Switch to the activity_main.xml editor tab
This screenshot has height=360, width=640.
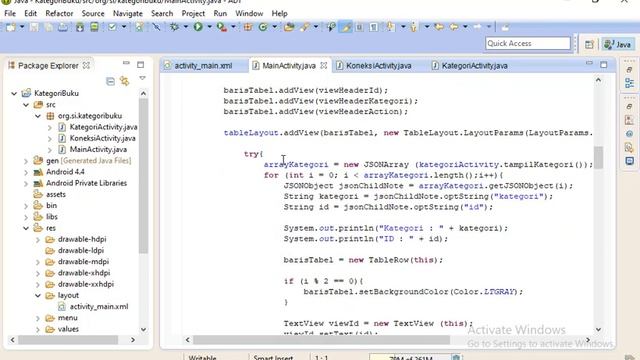point(203,66)
